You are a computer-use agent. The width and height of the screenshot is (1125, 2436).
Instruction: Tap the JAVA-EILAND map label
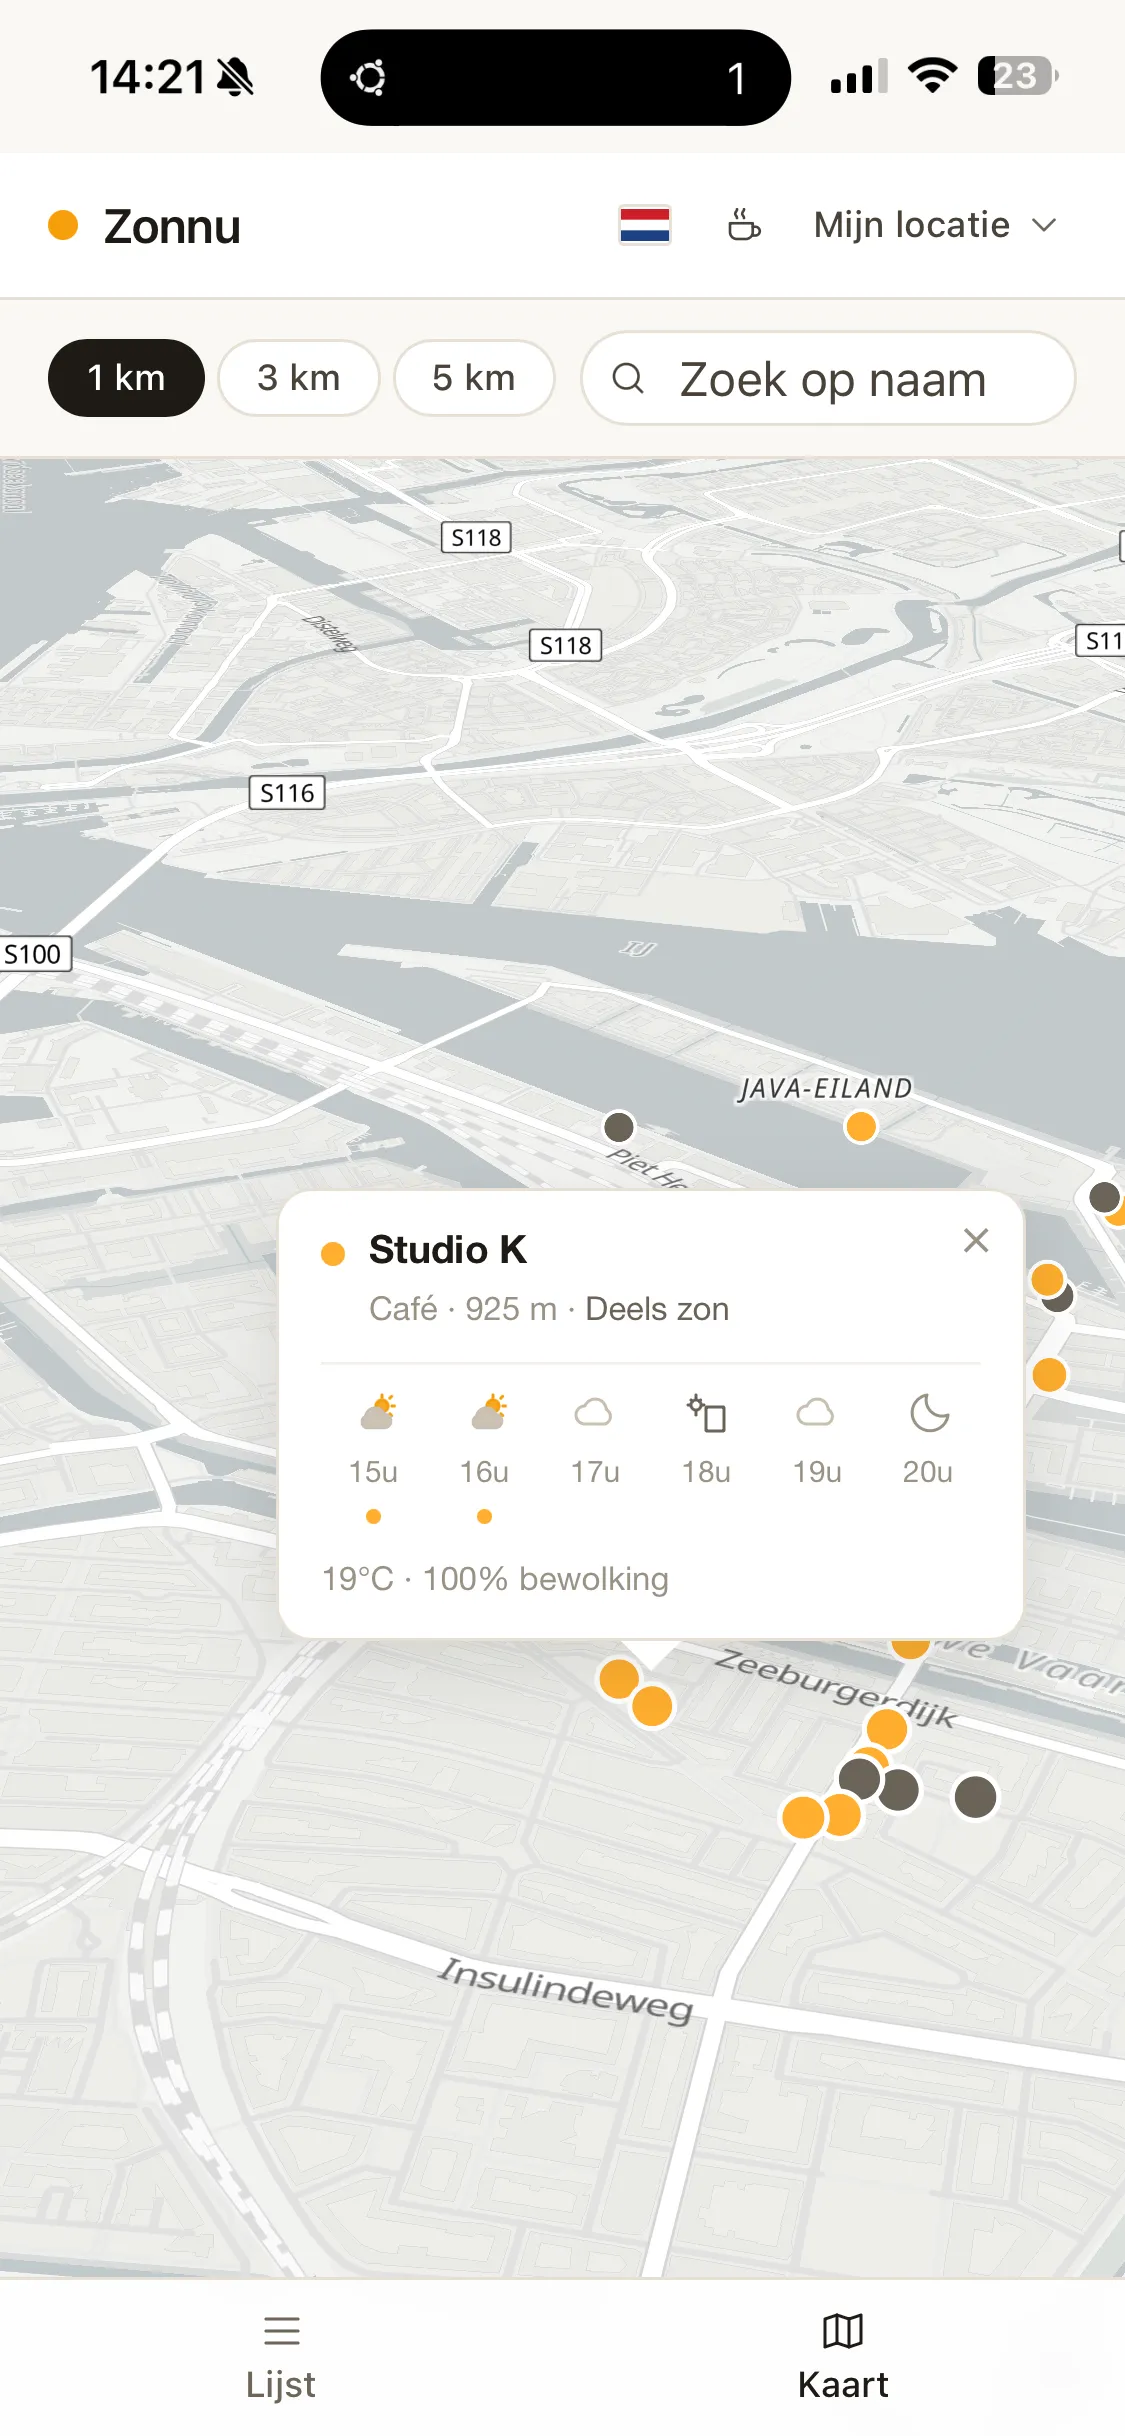(x=826, y=1088)
